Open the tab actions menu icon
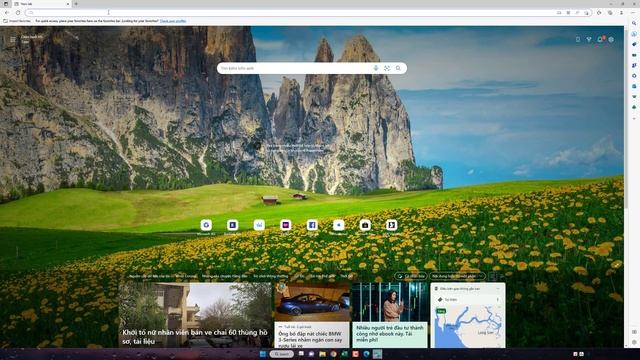The width and height of the screenshot is (640, 360). click(6, 4)
